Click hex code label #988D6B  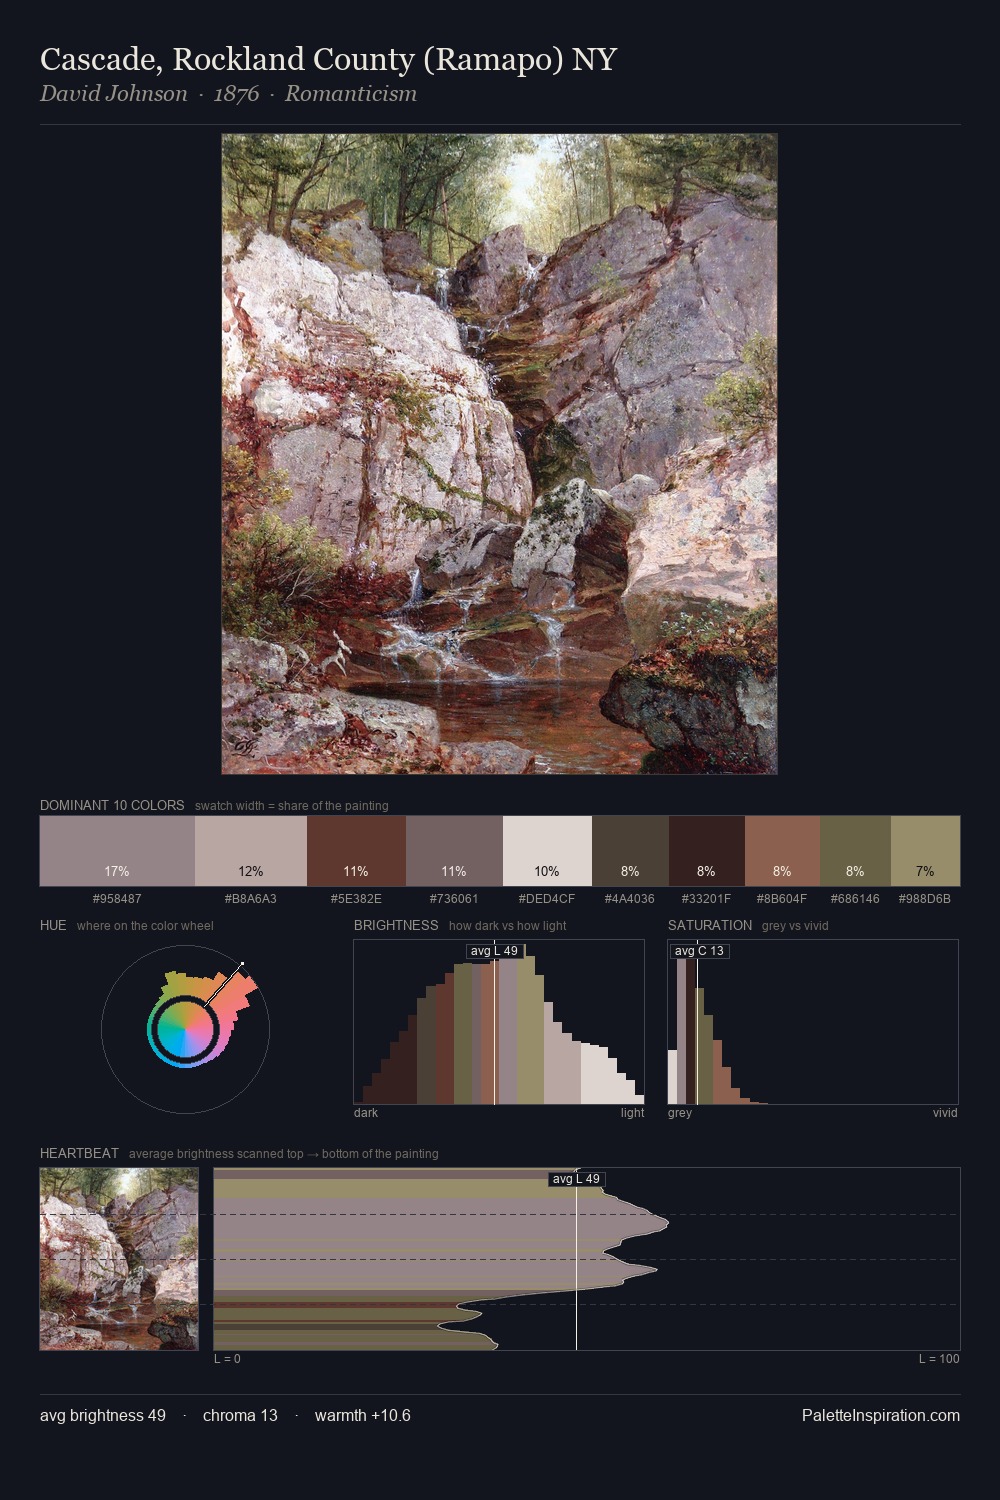(x=925, y=899)
